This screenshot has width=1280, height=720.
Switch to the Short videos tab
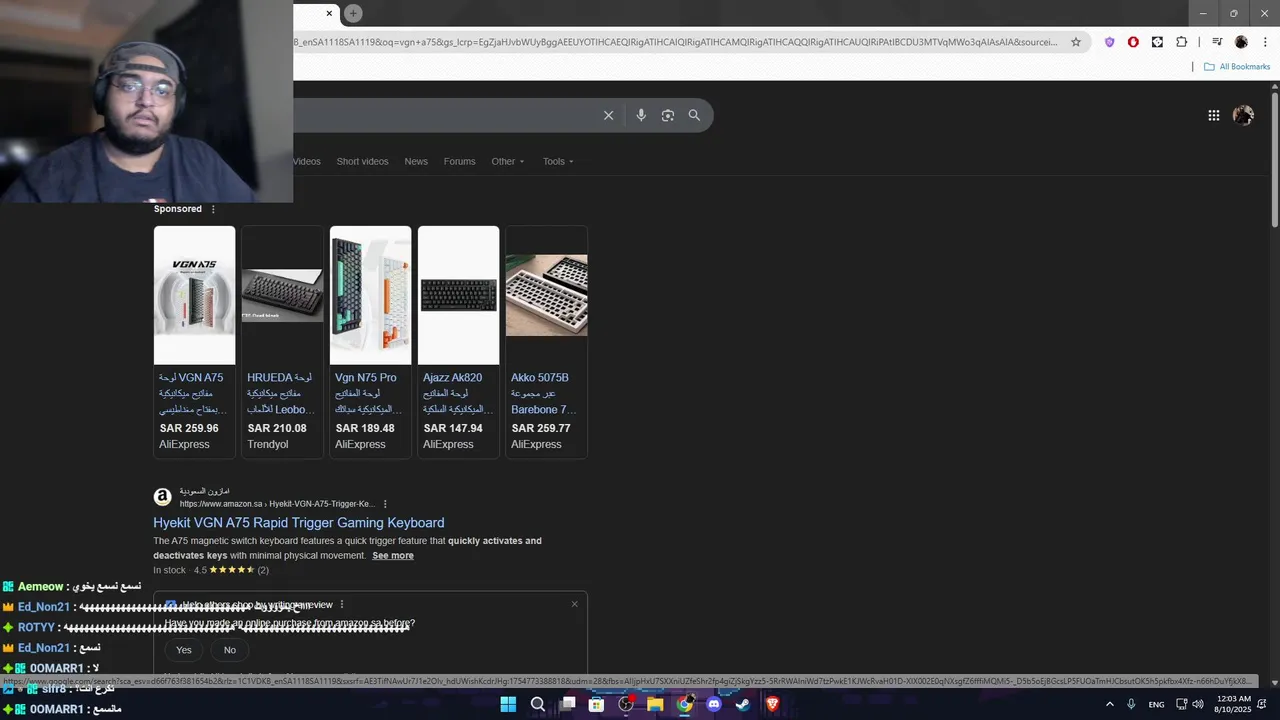362,161
